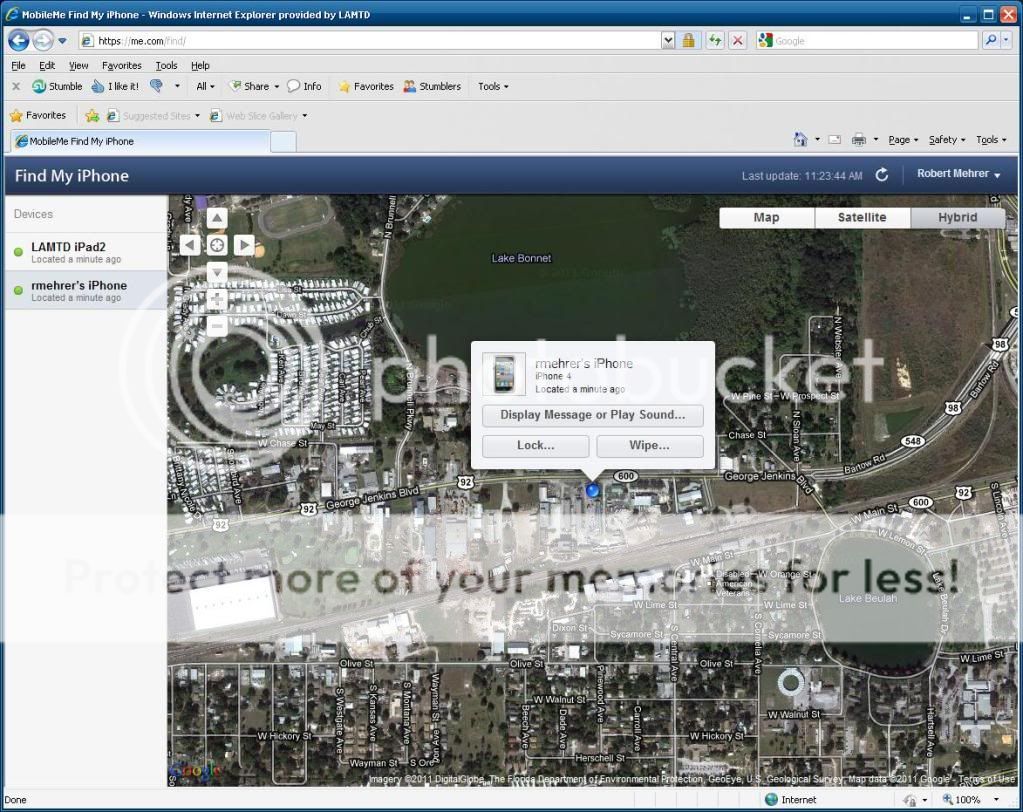Image resolution: width=1023 pixels, height=812 pixels.
Task: Click the I like it! thumbs-up
Action: pos(115,86)
